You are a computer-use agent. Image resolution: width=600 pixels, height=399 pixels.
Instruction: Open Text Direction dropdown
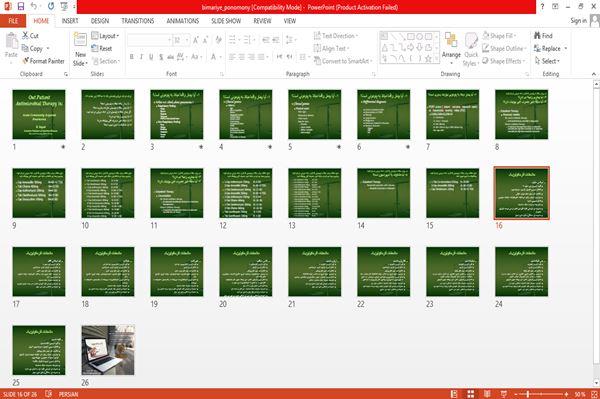coord(336,36)
